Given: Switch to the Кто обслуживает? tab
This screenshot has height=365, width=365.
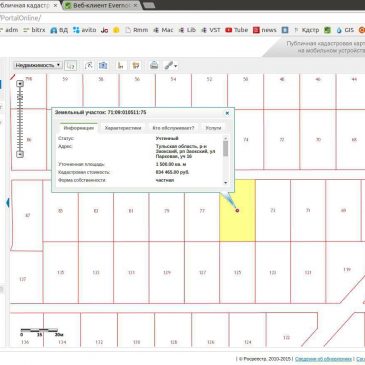Looking at the screenshot, I should 173,128.
